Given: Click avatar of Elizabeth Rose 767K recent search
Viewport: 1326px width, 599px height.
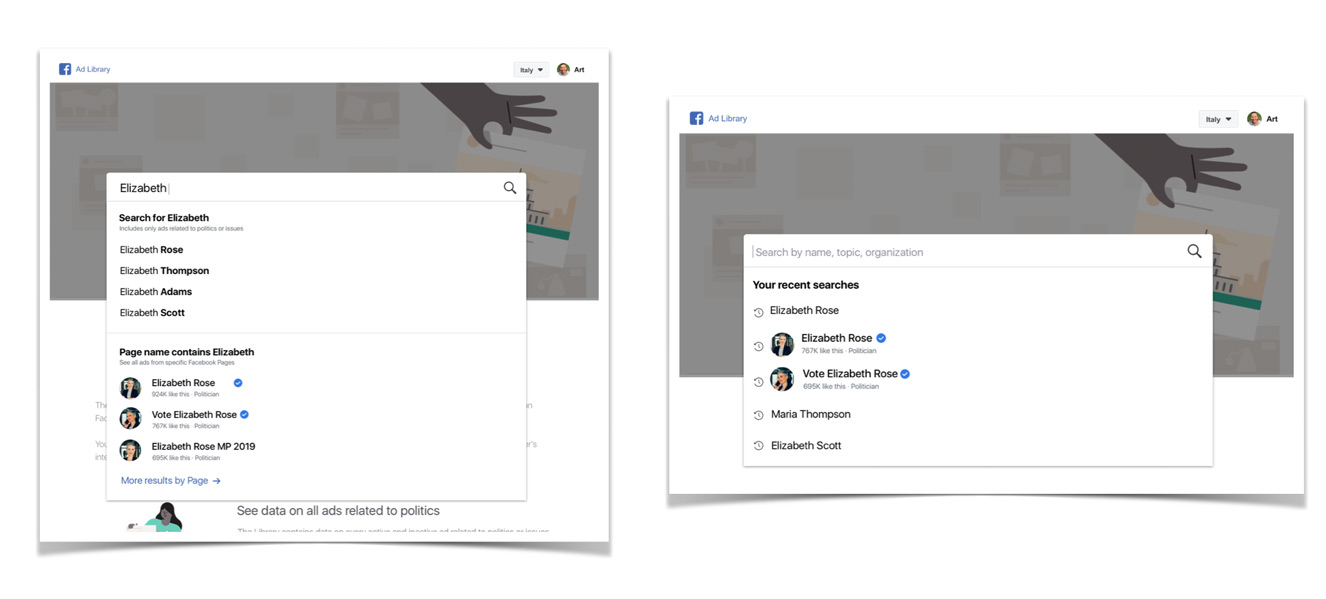Looking at the screenshot, I should (x=782, y=345).
